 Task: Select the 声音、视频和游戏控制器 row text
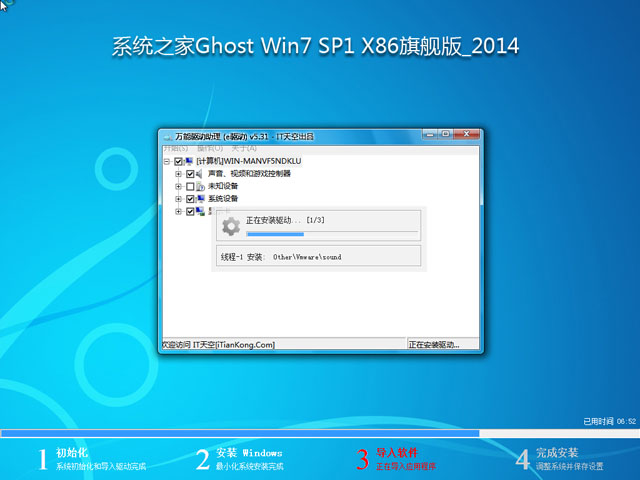click(x=249, y=174)
